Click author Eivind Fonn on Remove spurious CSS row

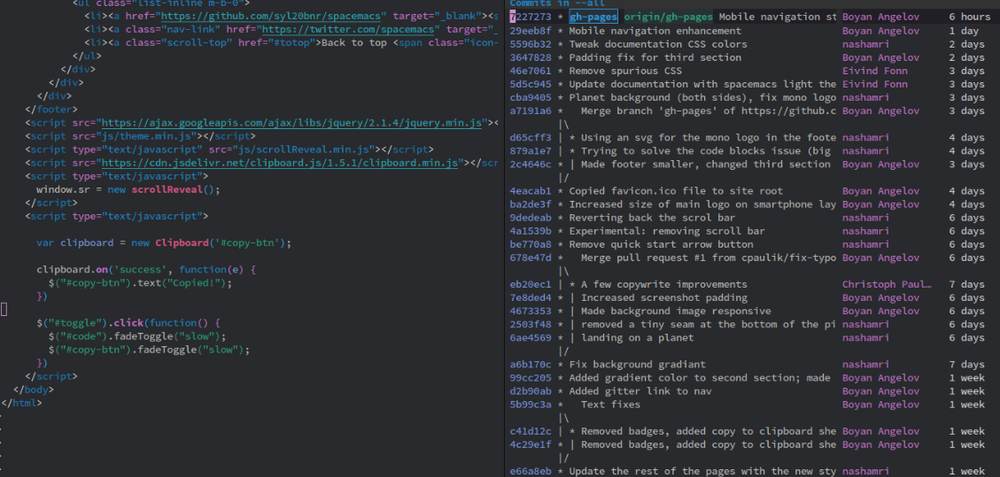875,71
